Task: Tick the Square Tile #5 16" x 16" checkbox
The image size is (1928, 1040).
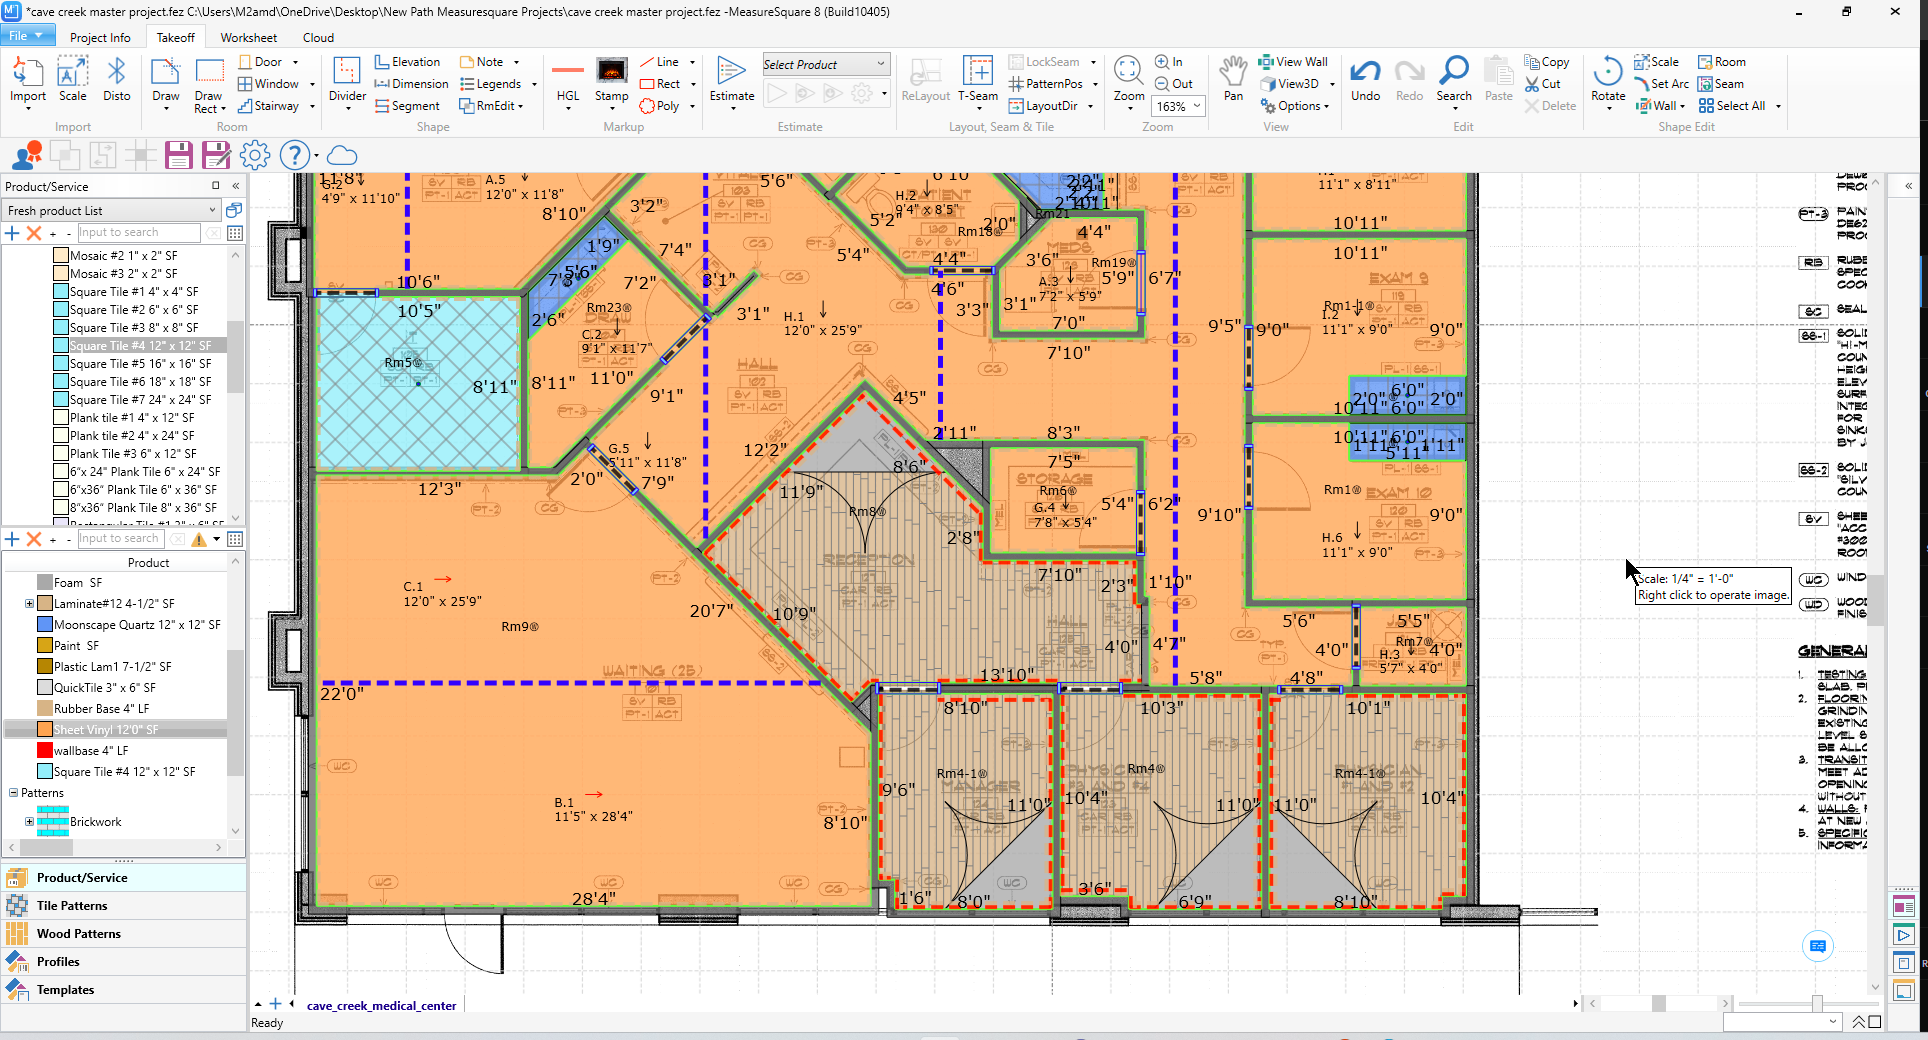Action: pyautogui.click(x=61, y=364)
